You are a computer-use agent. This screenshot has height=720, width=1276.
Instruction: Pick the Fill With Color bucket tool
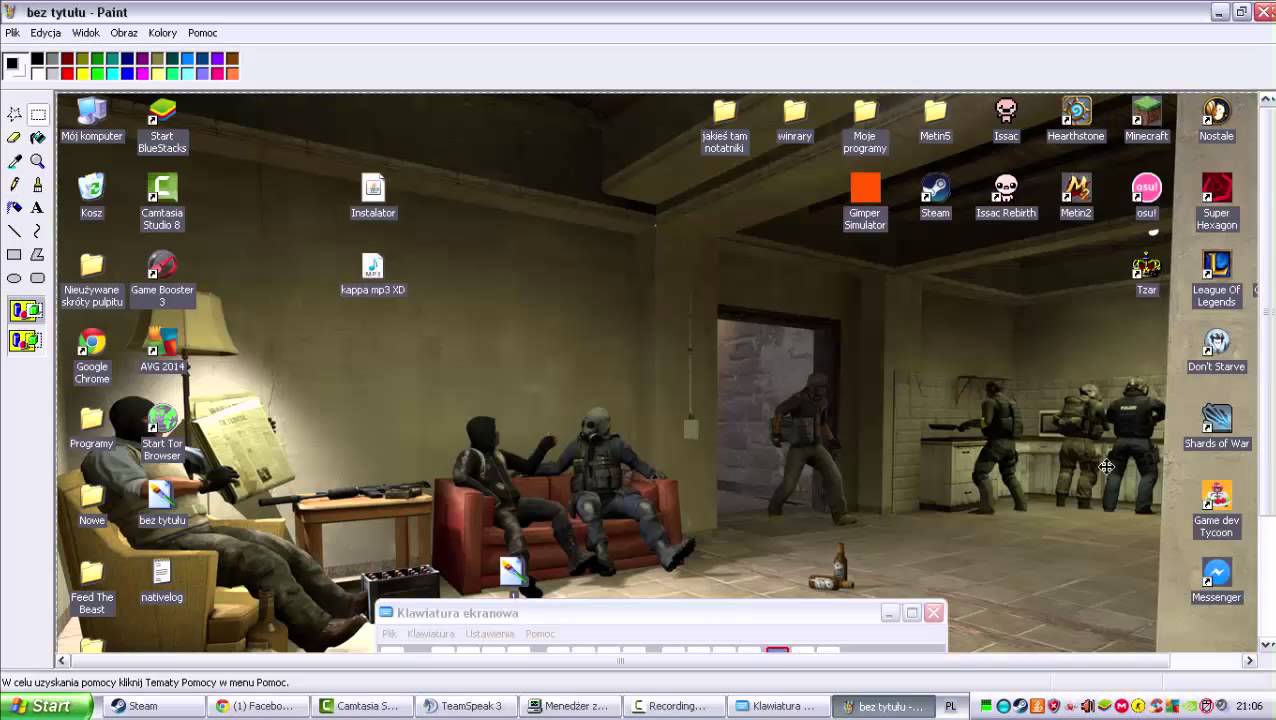point(38,138)
